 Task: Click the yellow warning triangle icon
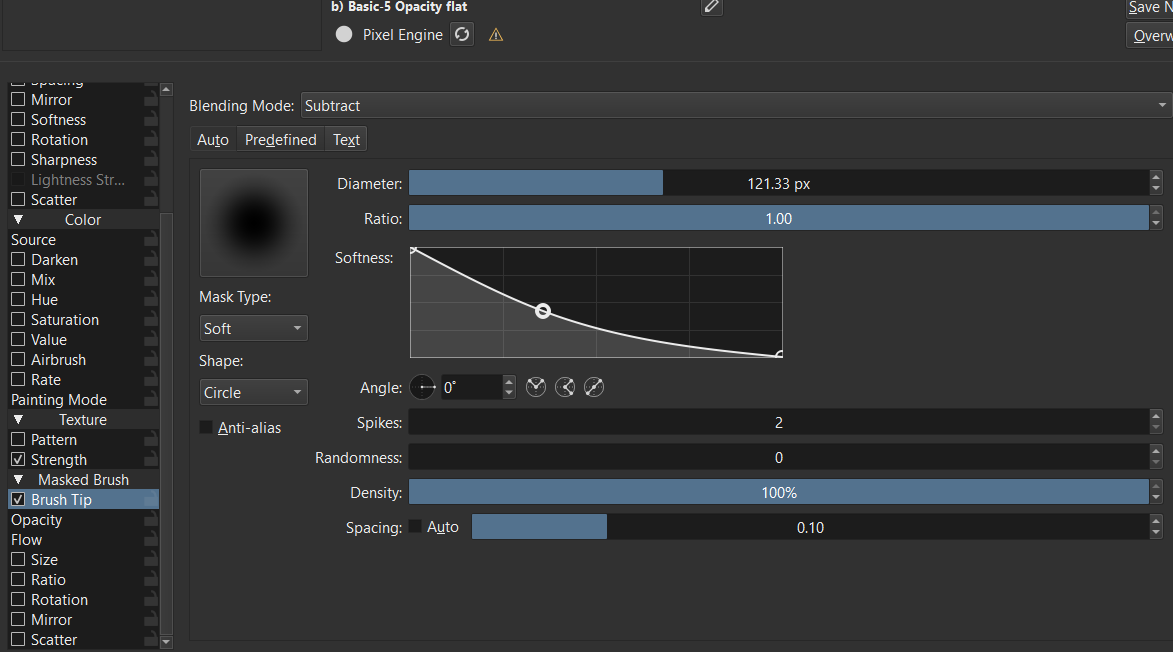[x=496, y=35]
